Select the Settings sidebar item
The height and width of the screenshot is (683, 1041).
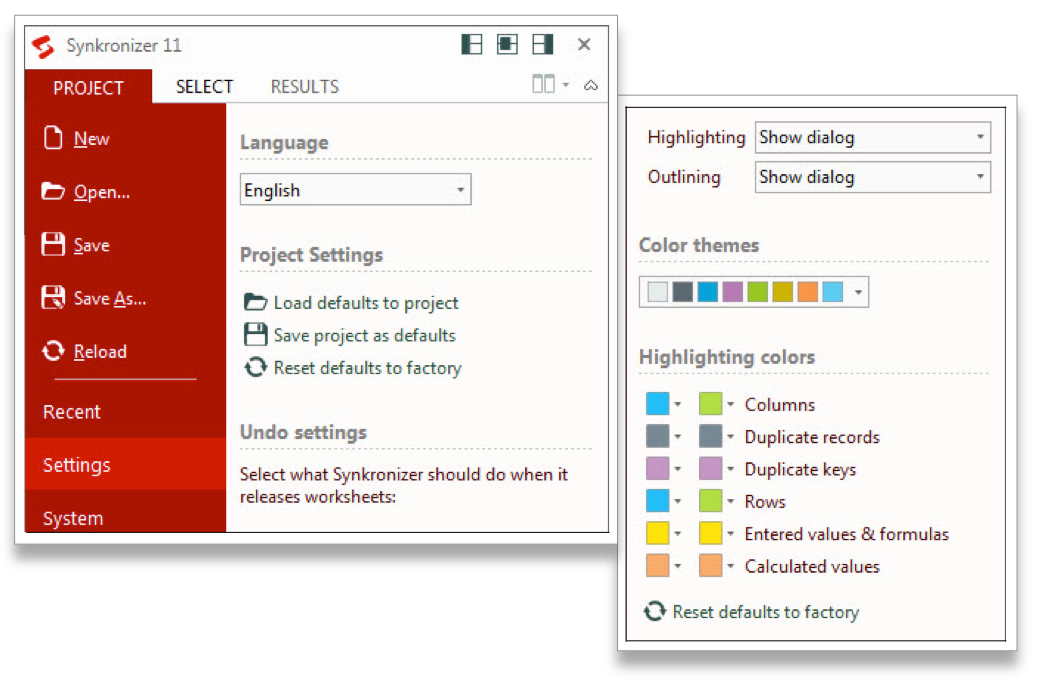[x=125, y=465]
